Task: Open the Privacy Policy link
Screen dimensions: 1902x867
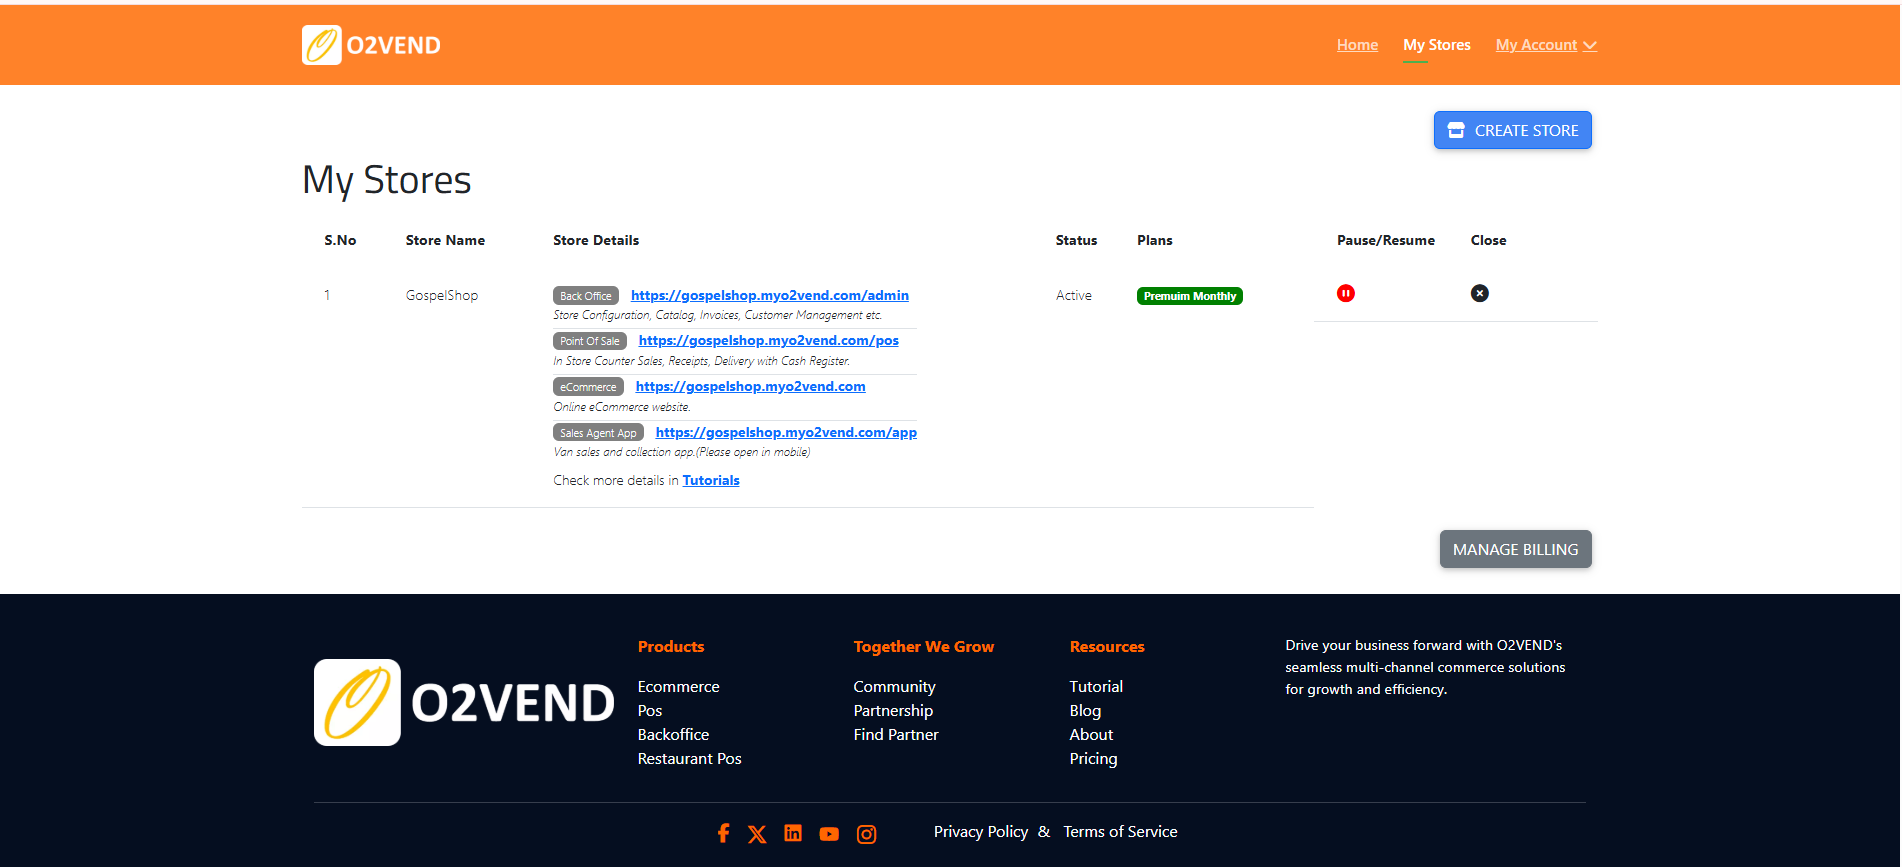Action: coord(981,831)
